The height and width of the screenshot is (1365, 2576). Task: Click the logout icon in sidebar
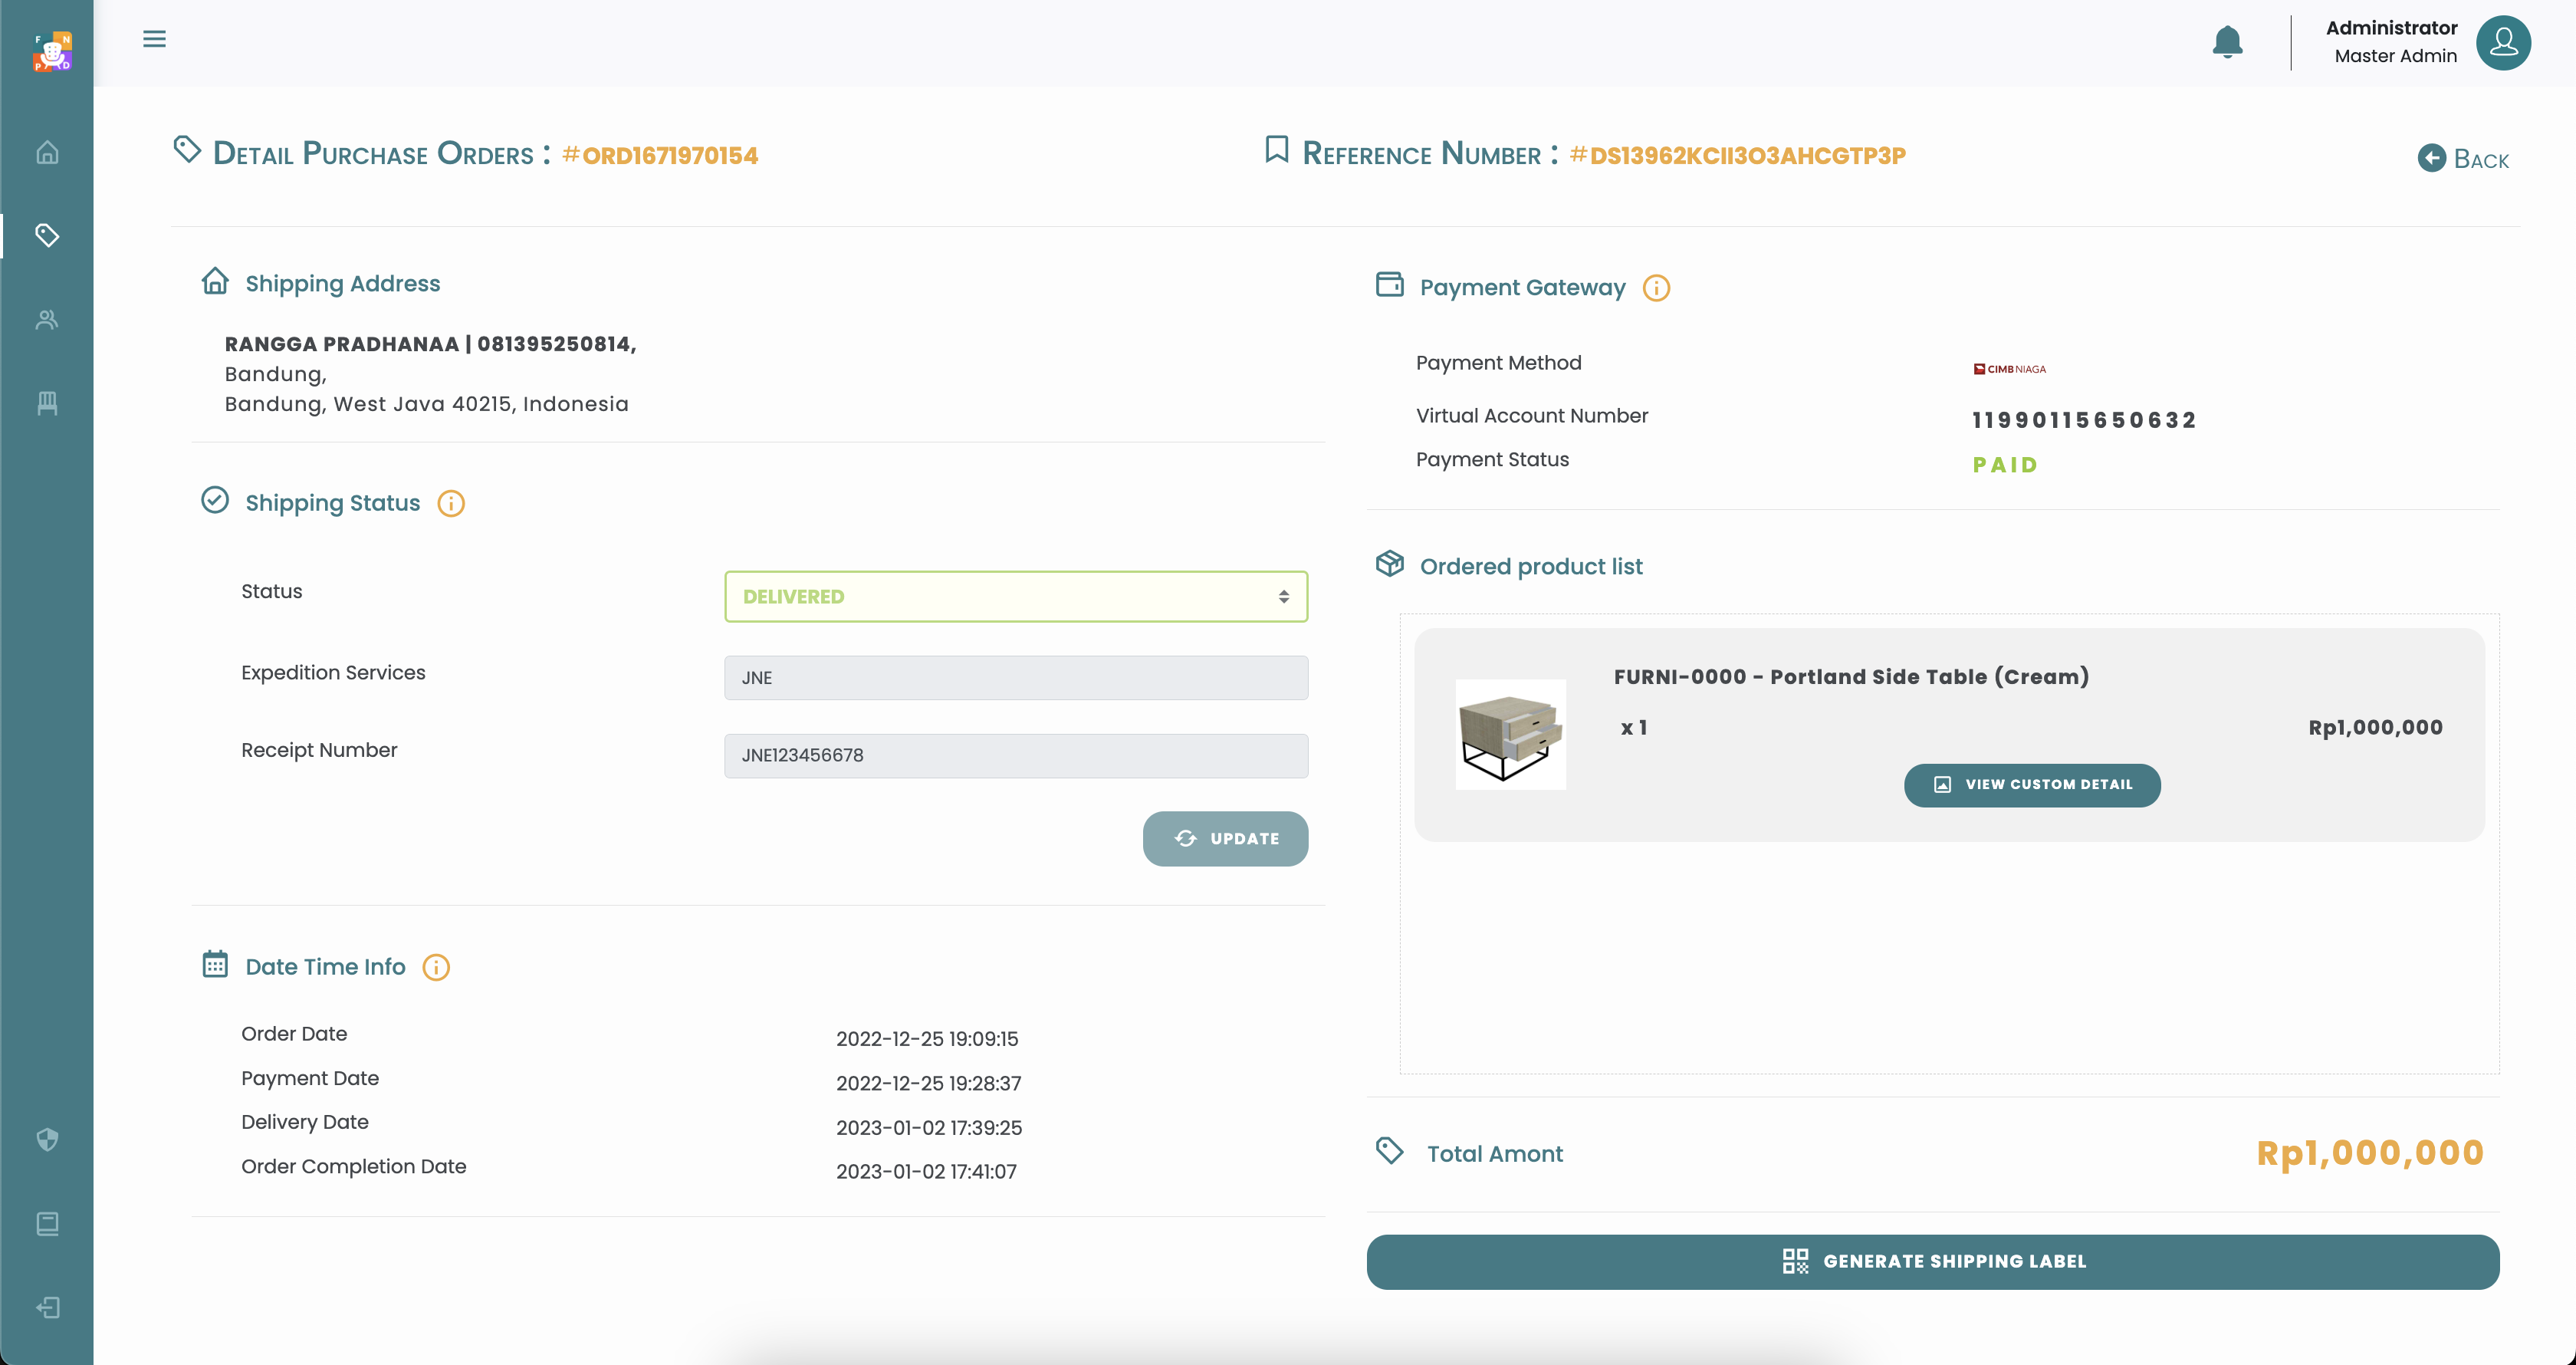point(47,1307)
